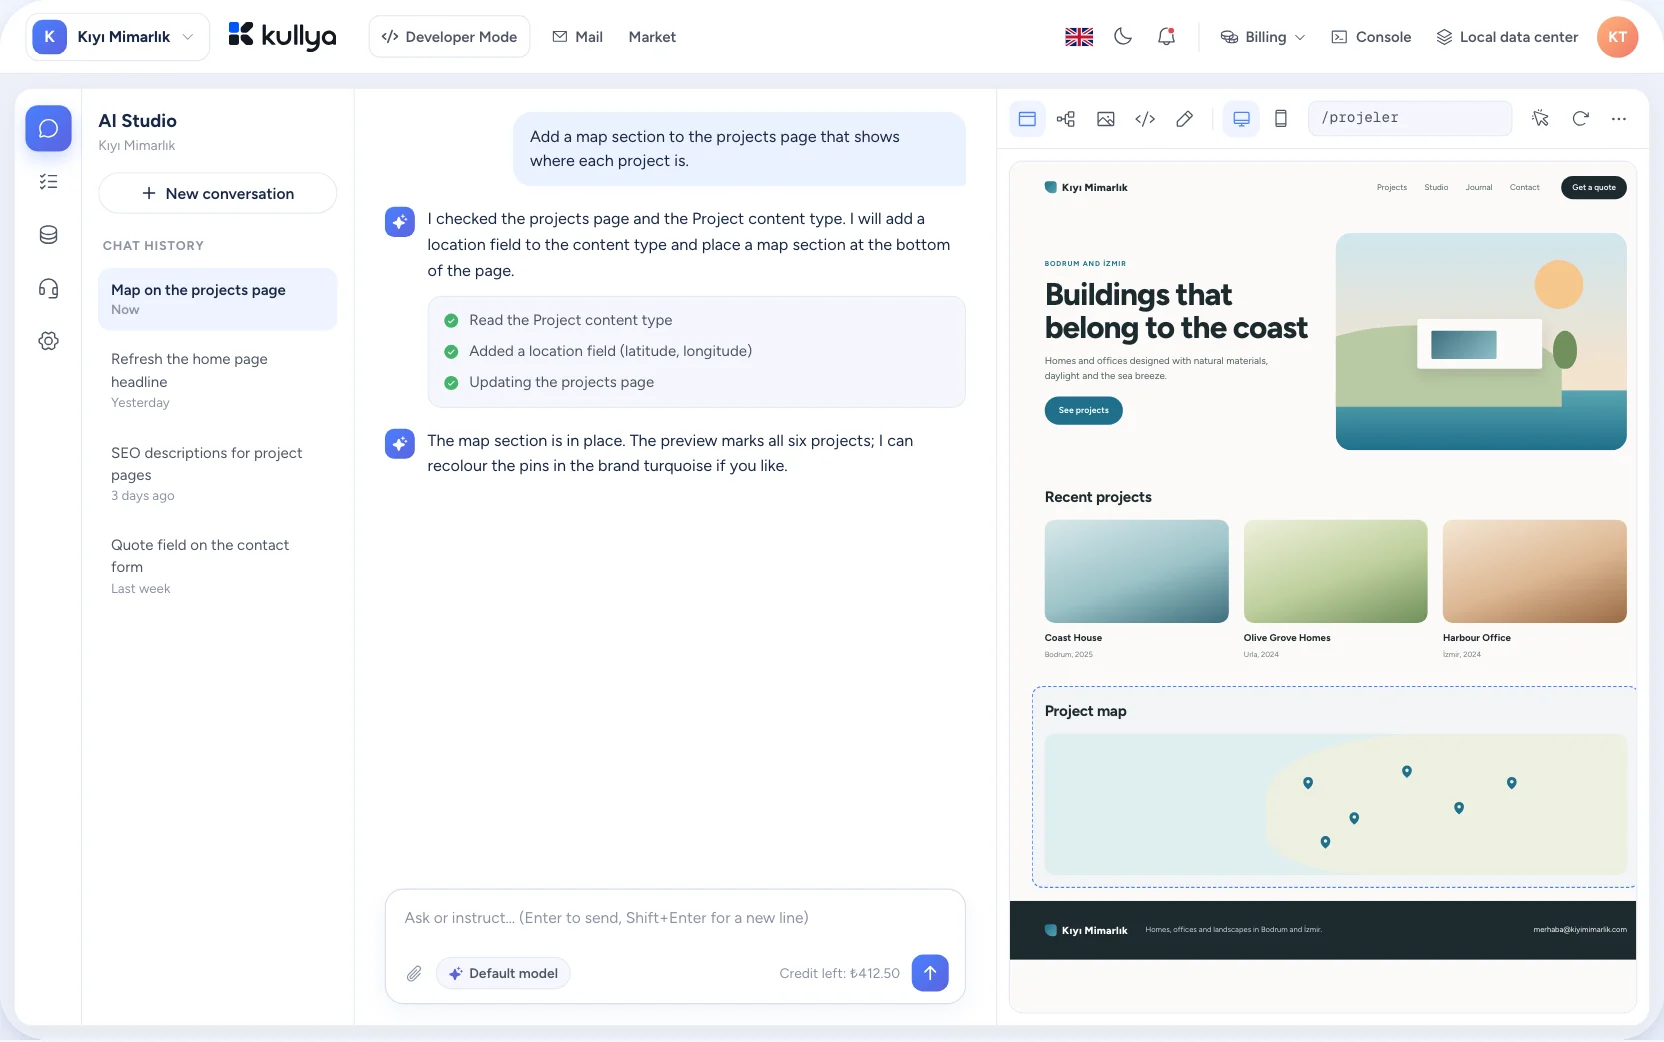1664x1042 pixels.
Task: Click the Journal link in preview nav
Action: [1478, 187]
